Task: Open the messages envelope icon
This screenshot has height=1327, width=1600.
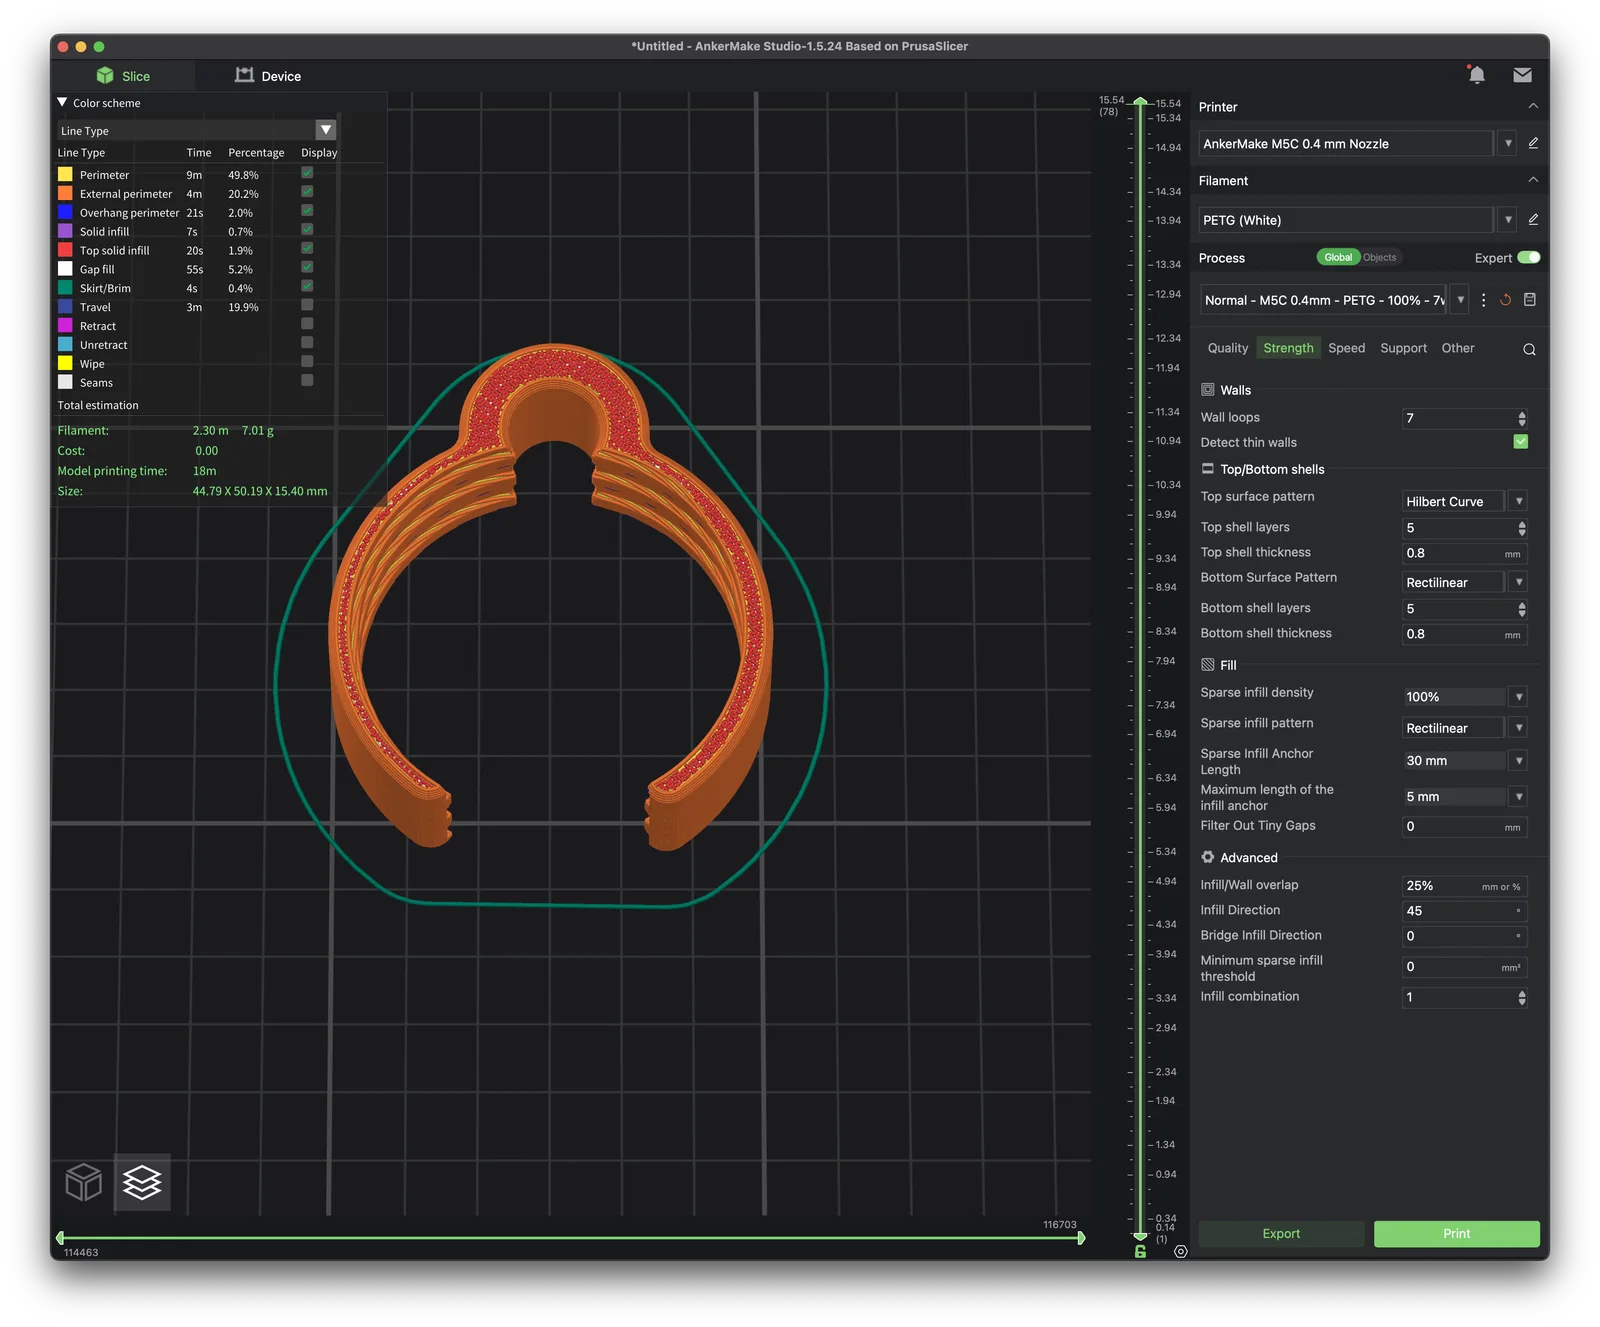Action: [x=1522, y=75]
